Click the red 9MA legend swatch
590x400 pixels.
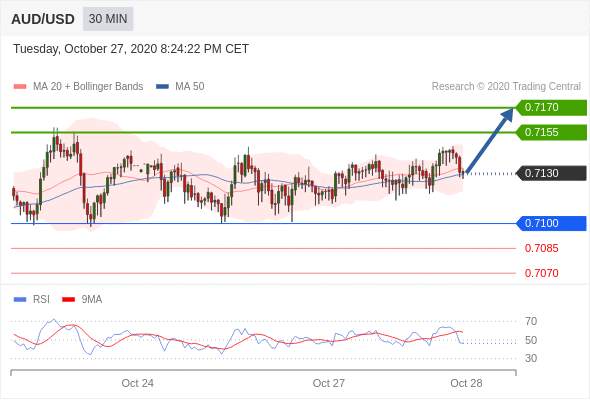68,300
